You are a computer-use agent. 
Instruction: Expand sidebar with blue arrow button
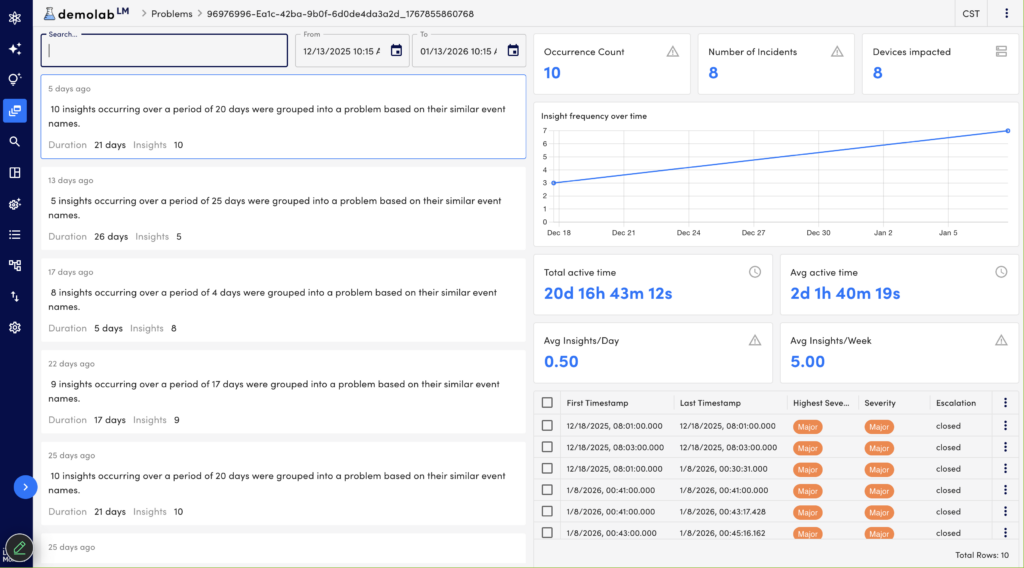coord(25,486)
